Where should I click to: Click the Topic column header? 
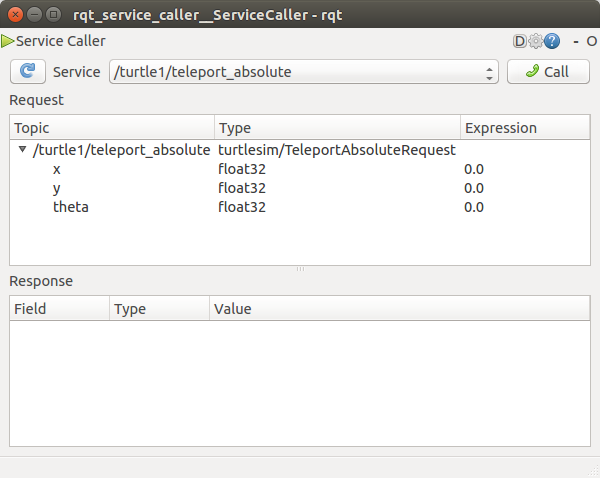click(x=112, y=128)
